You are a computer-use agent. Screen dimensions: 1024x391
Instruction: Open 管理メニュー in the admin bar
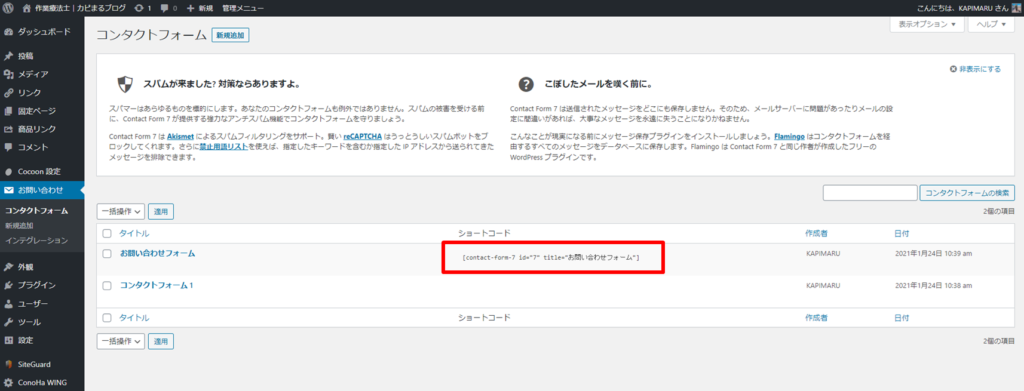(243, 8)
